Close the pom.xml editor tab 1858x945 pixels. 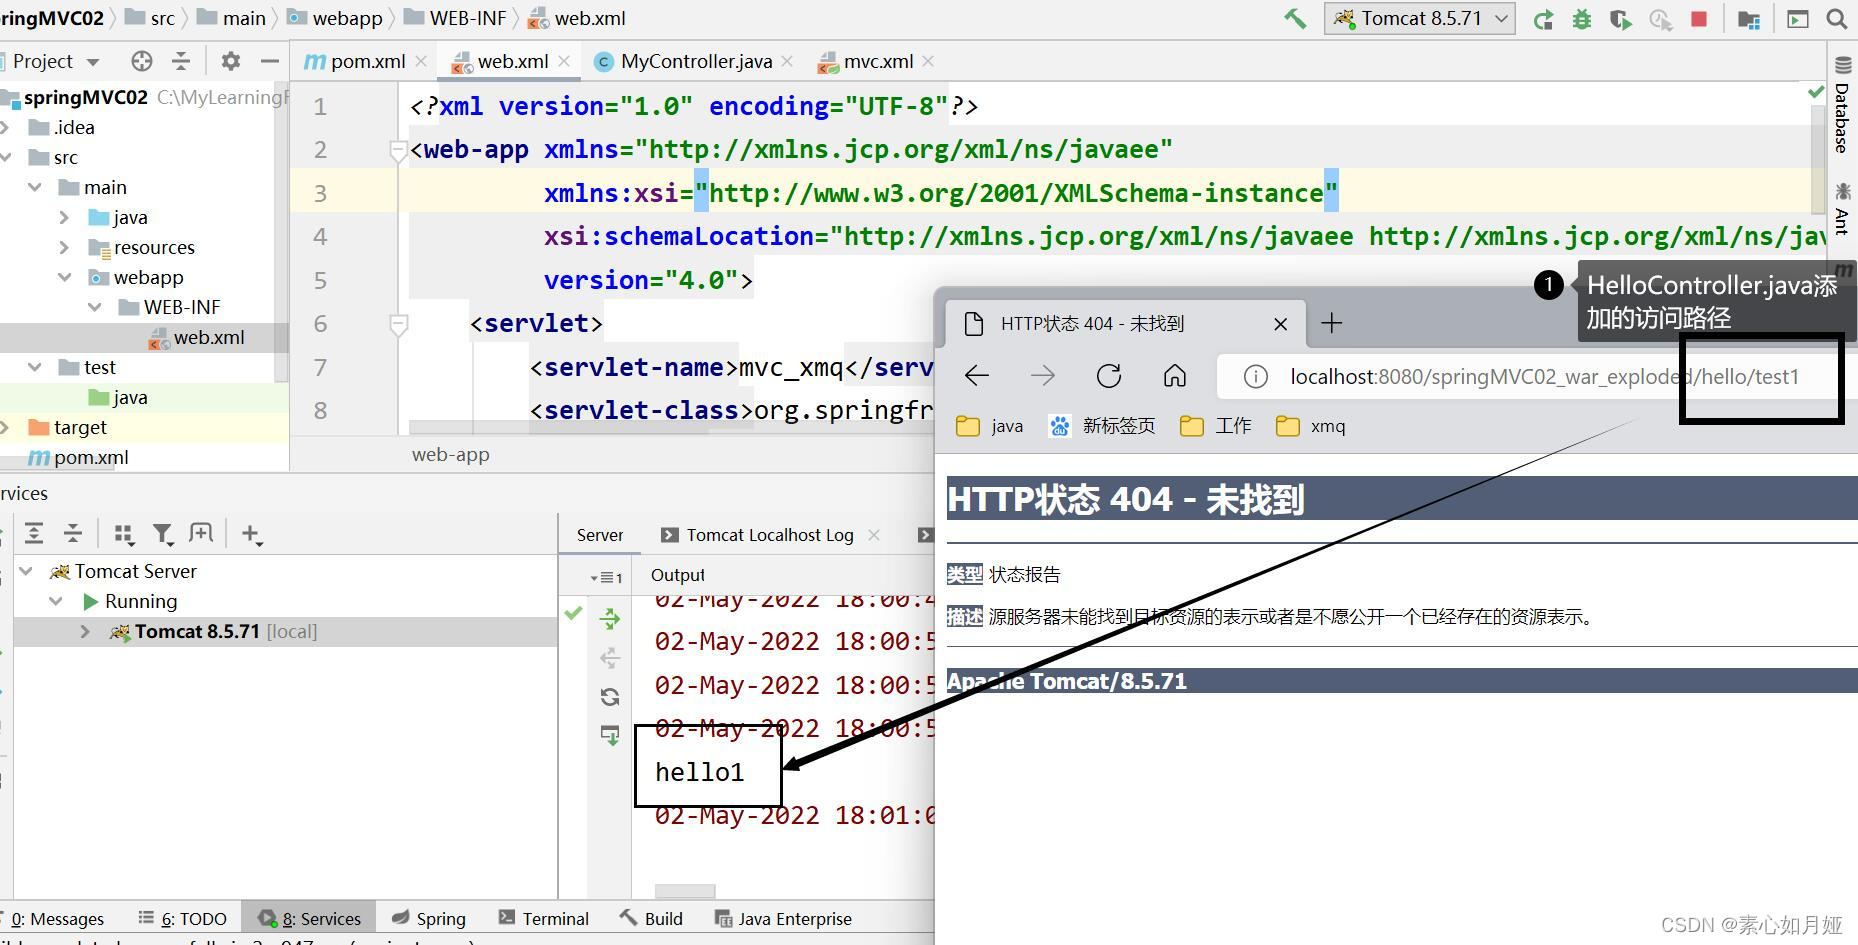421,61
